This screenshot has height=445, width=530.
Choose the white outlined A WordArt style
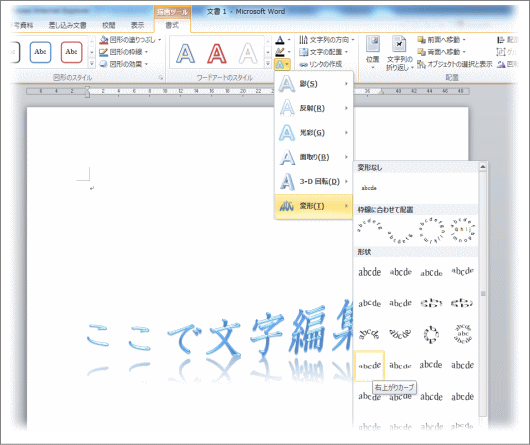click(248, 53)
